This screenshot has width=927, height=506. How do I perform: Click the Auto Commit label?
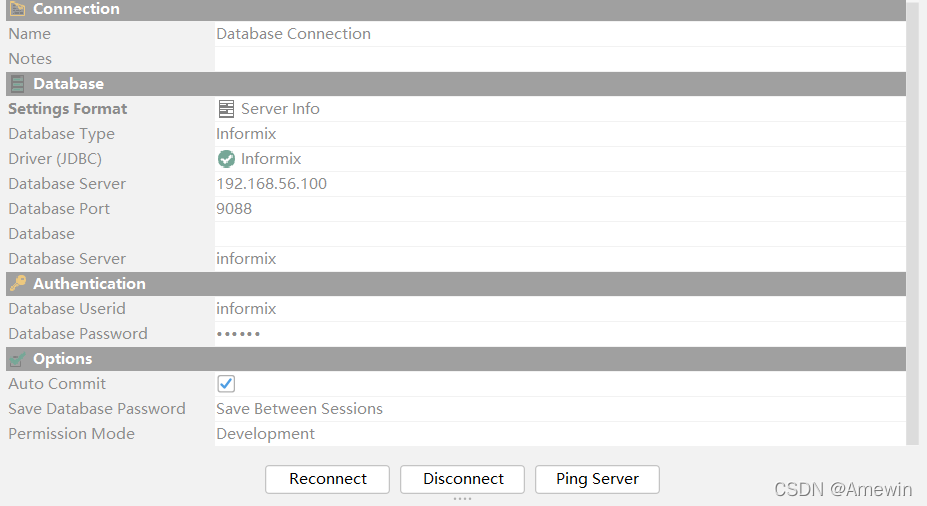coord(57,384)
